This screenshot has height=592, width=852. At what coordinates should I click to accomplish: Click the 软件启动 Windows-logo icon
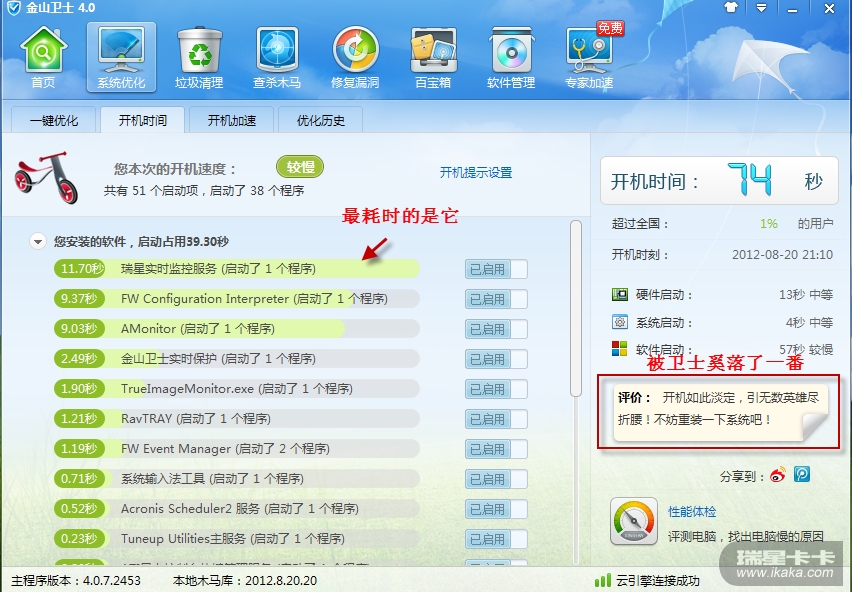pos(619,348)
